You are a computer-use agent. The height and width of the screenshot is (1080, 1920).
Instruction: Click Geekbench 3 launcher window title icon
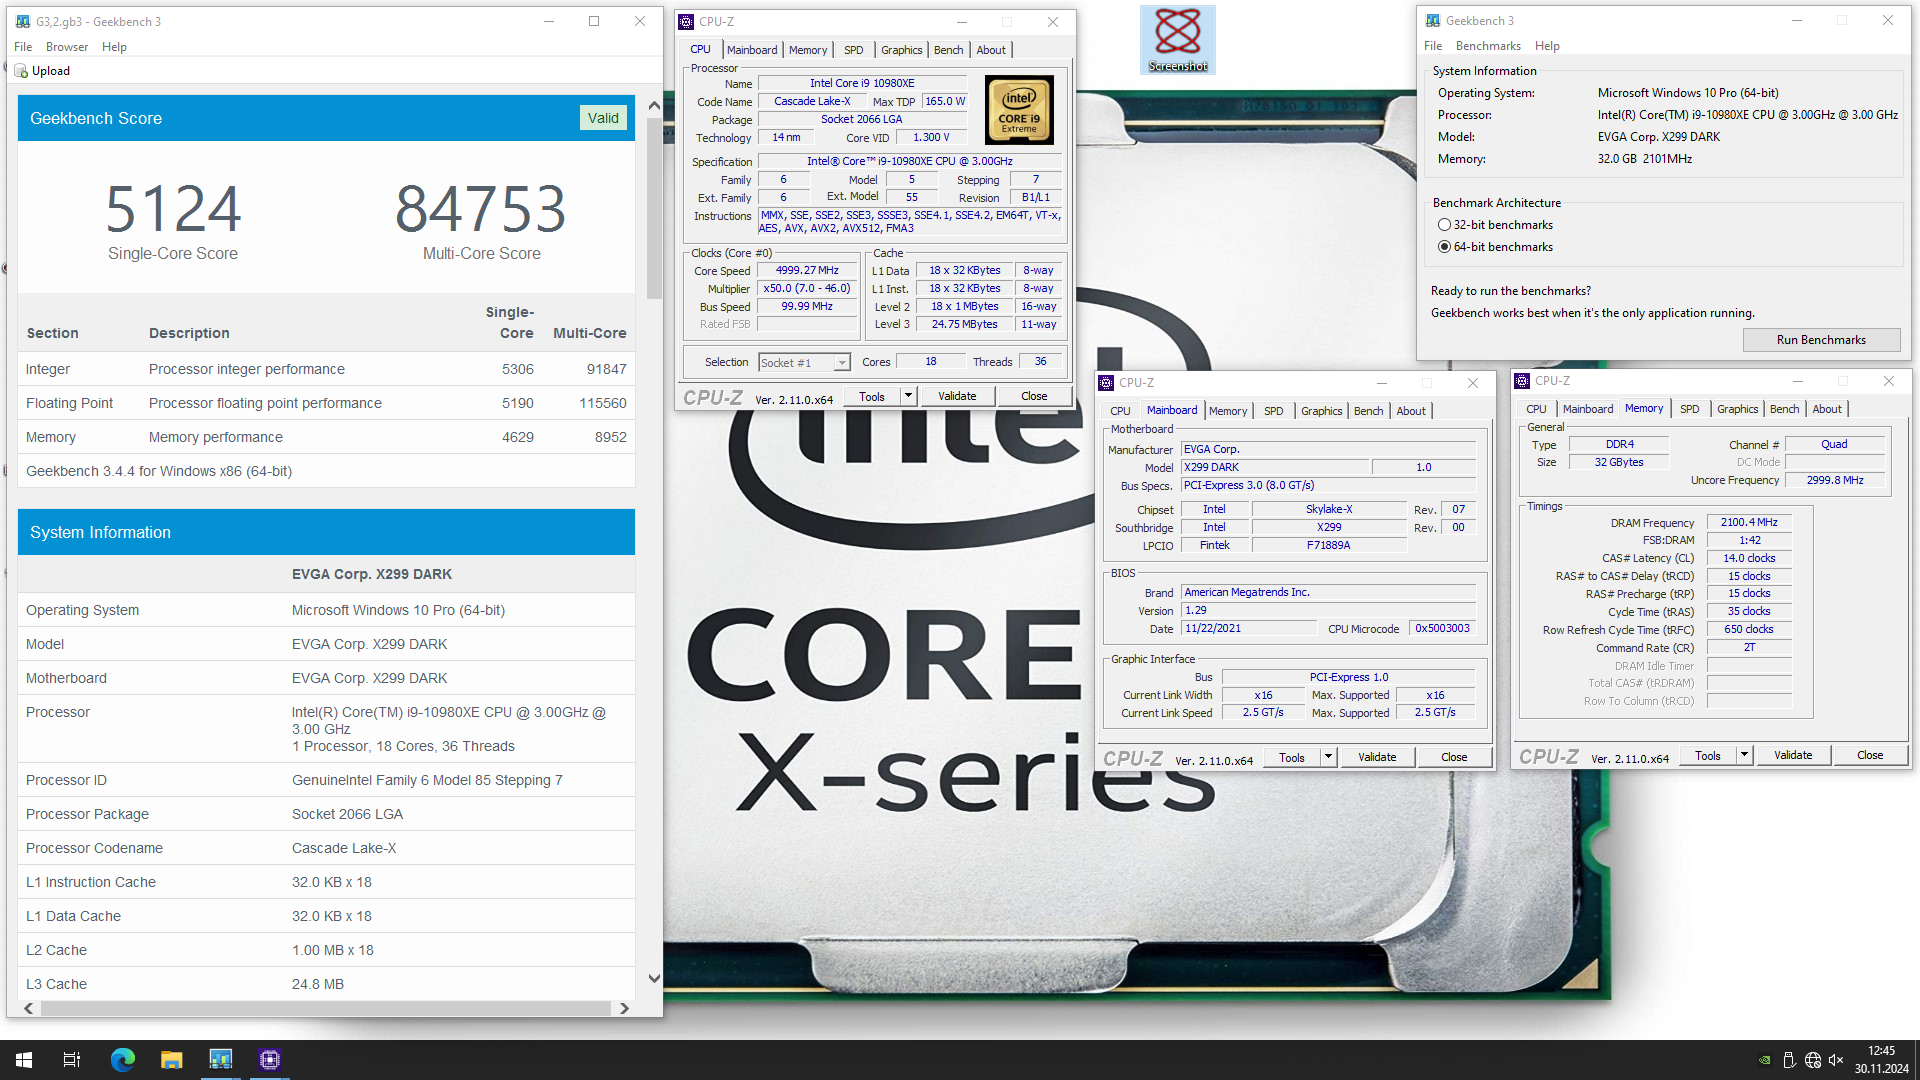(1433, 20)
